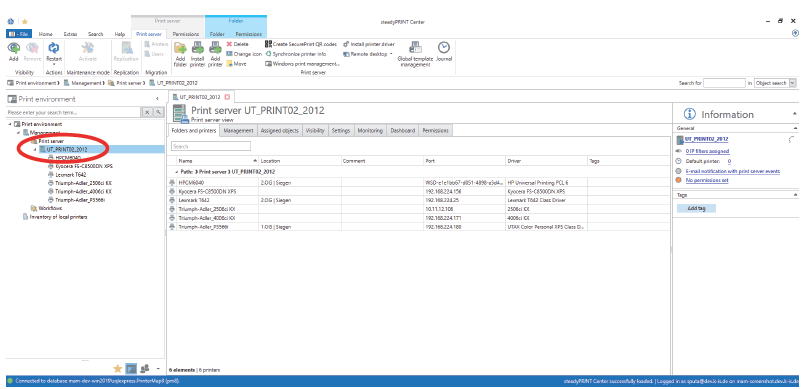The width and height of the screenshot is (804, 389).
Task: Click the users view icon at panel bottom
Action: click(x=145, y=368)
